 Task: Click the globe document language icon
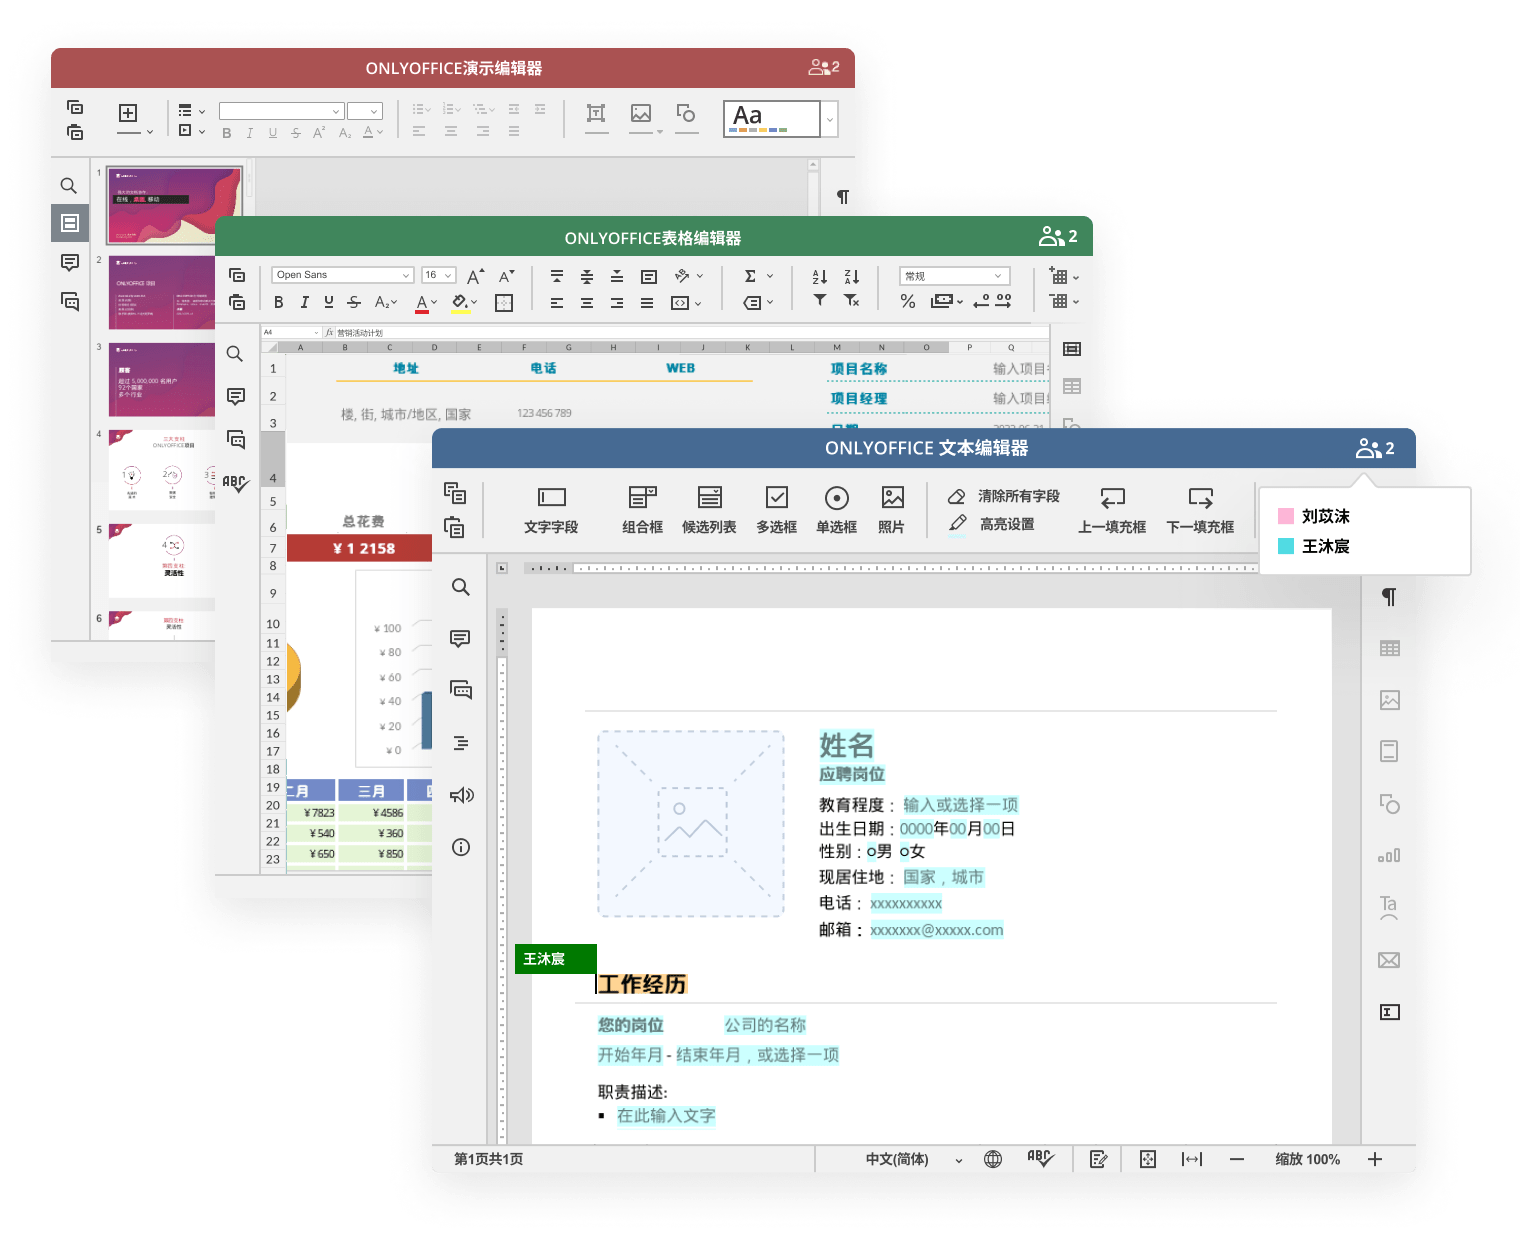(x=993, y=1159)
